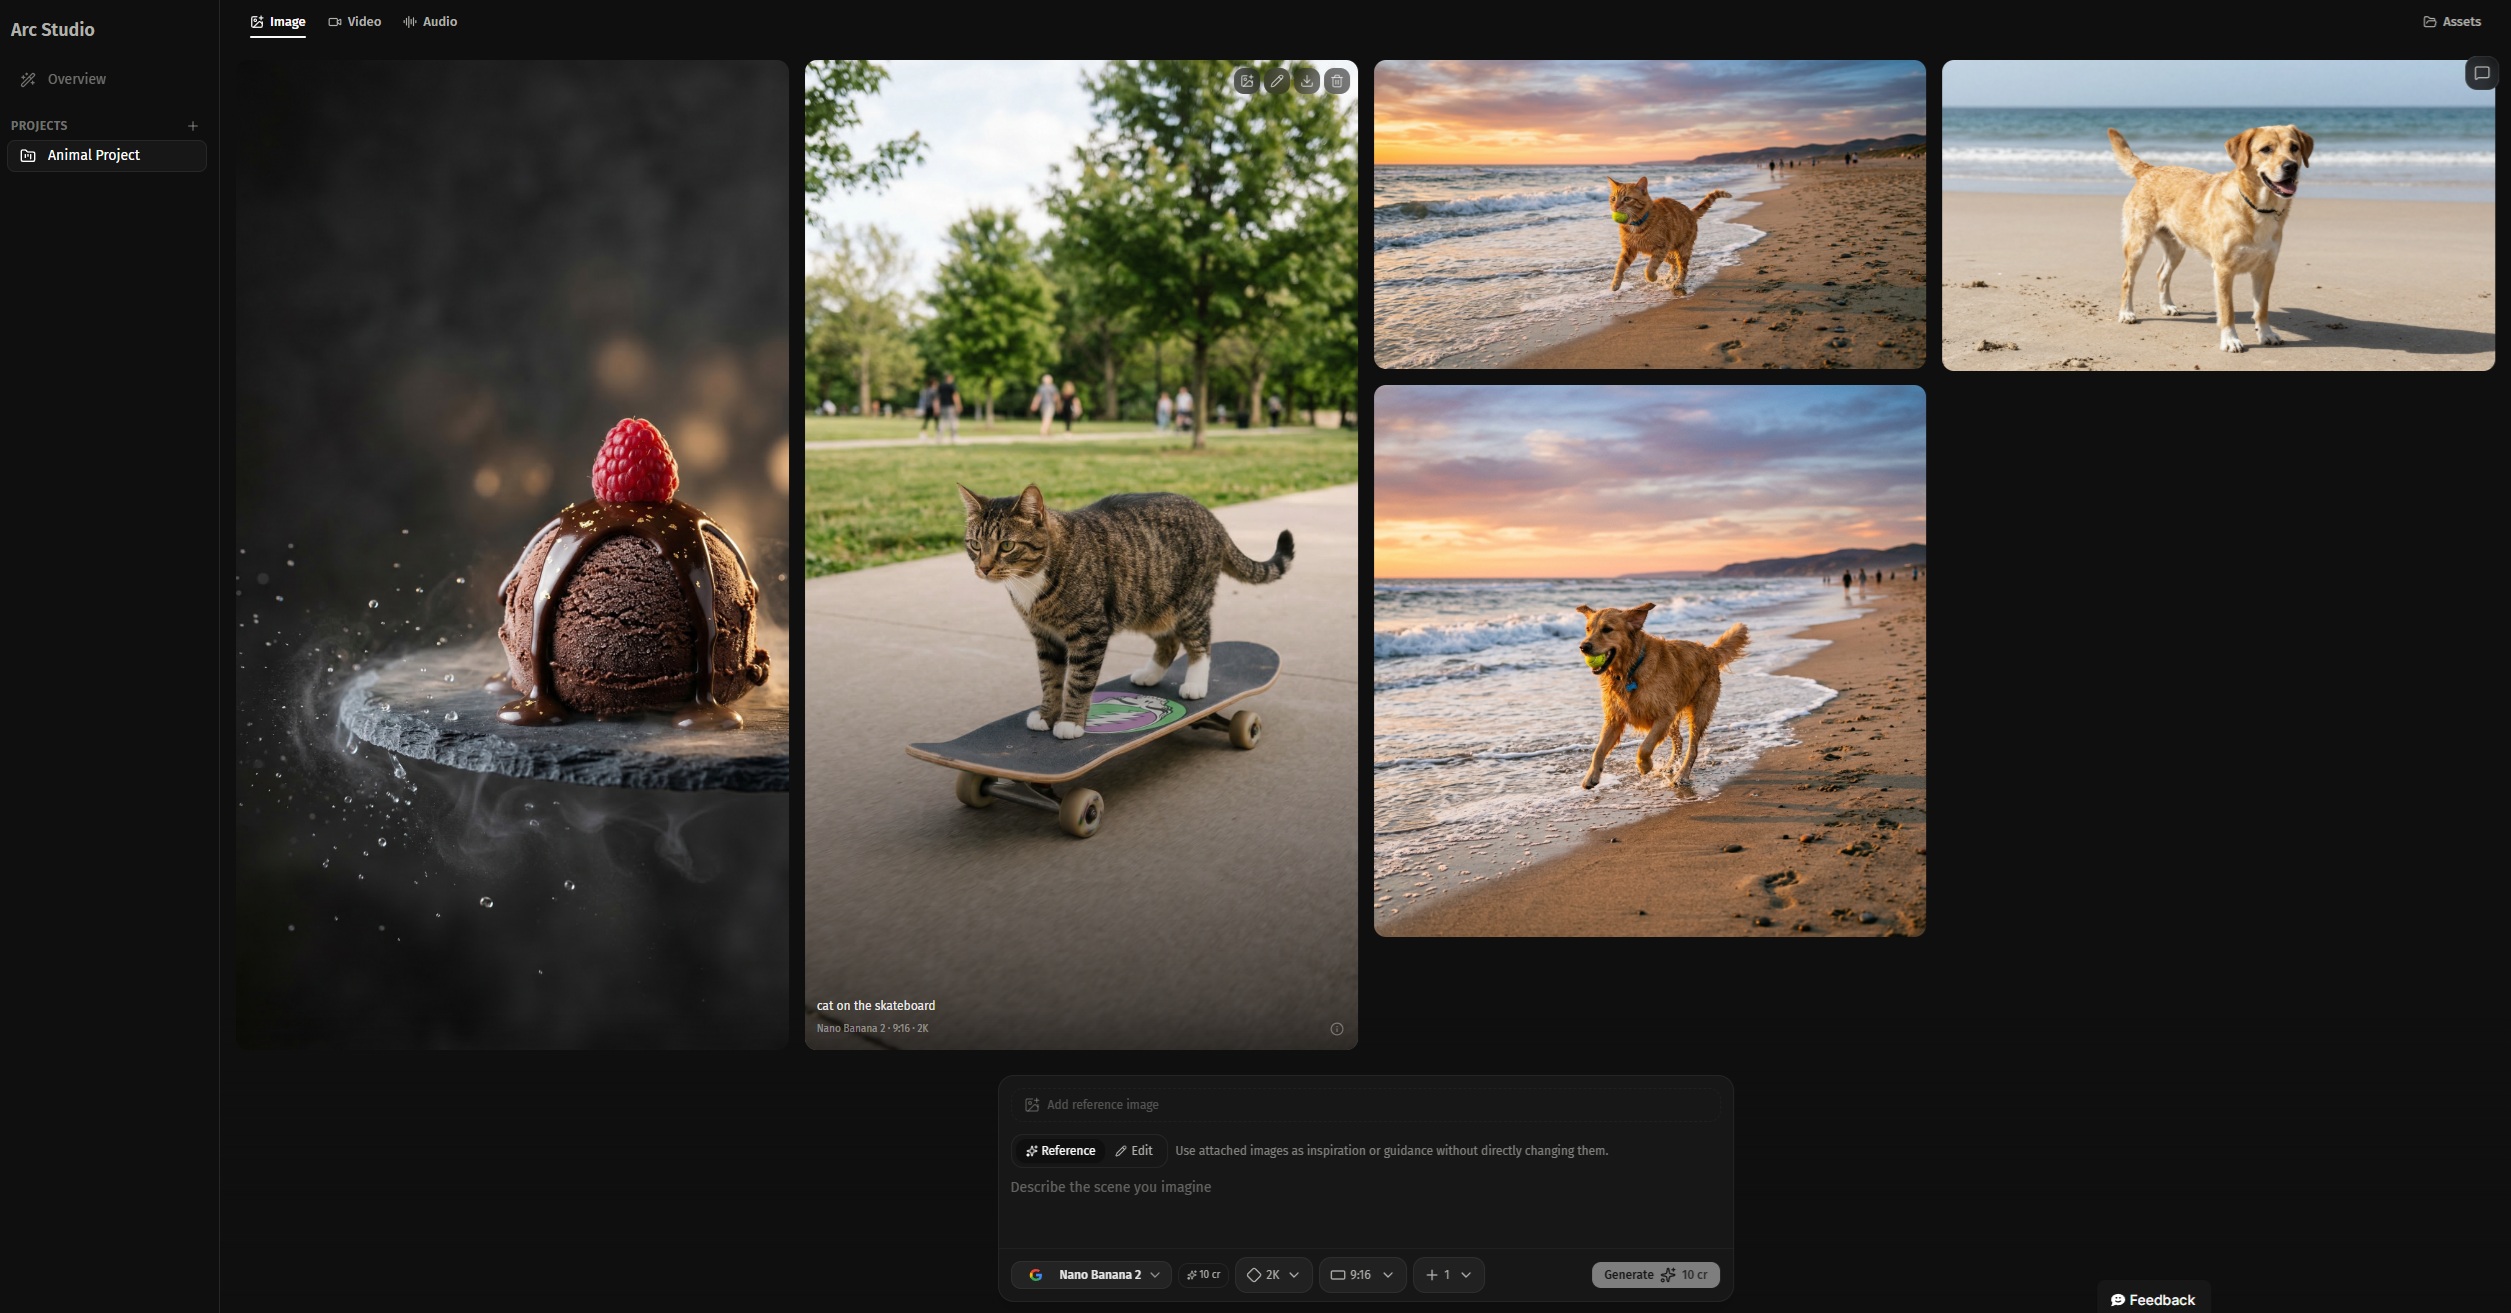Open the Feedback button
Image resolution: width=2511 pixels, height=1313 pixels.
click(x=2153, y=1299)
